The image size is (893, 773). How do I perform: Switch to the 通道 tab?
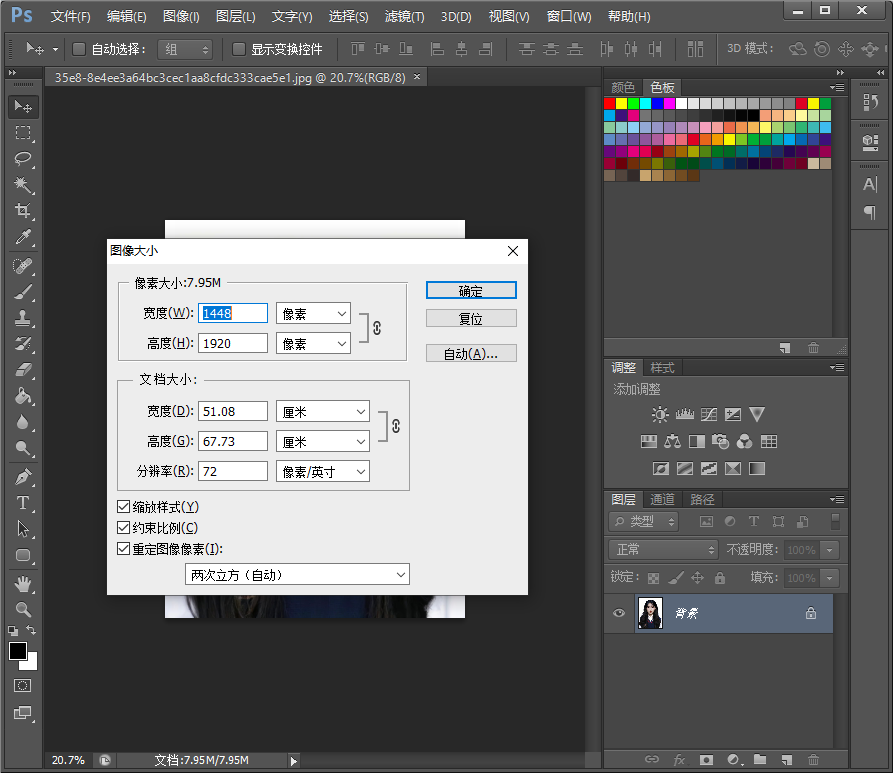pos(662,499)
